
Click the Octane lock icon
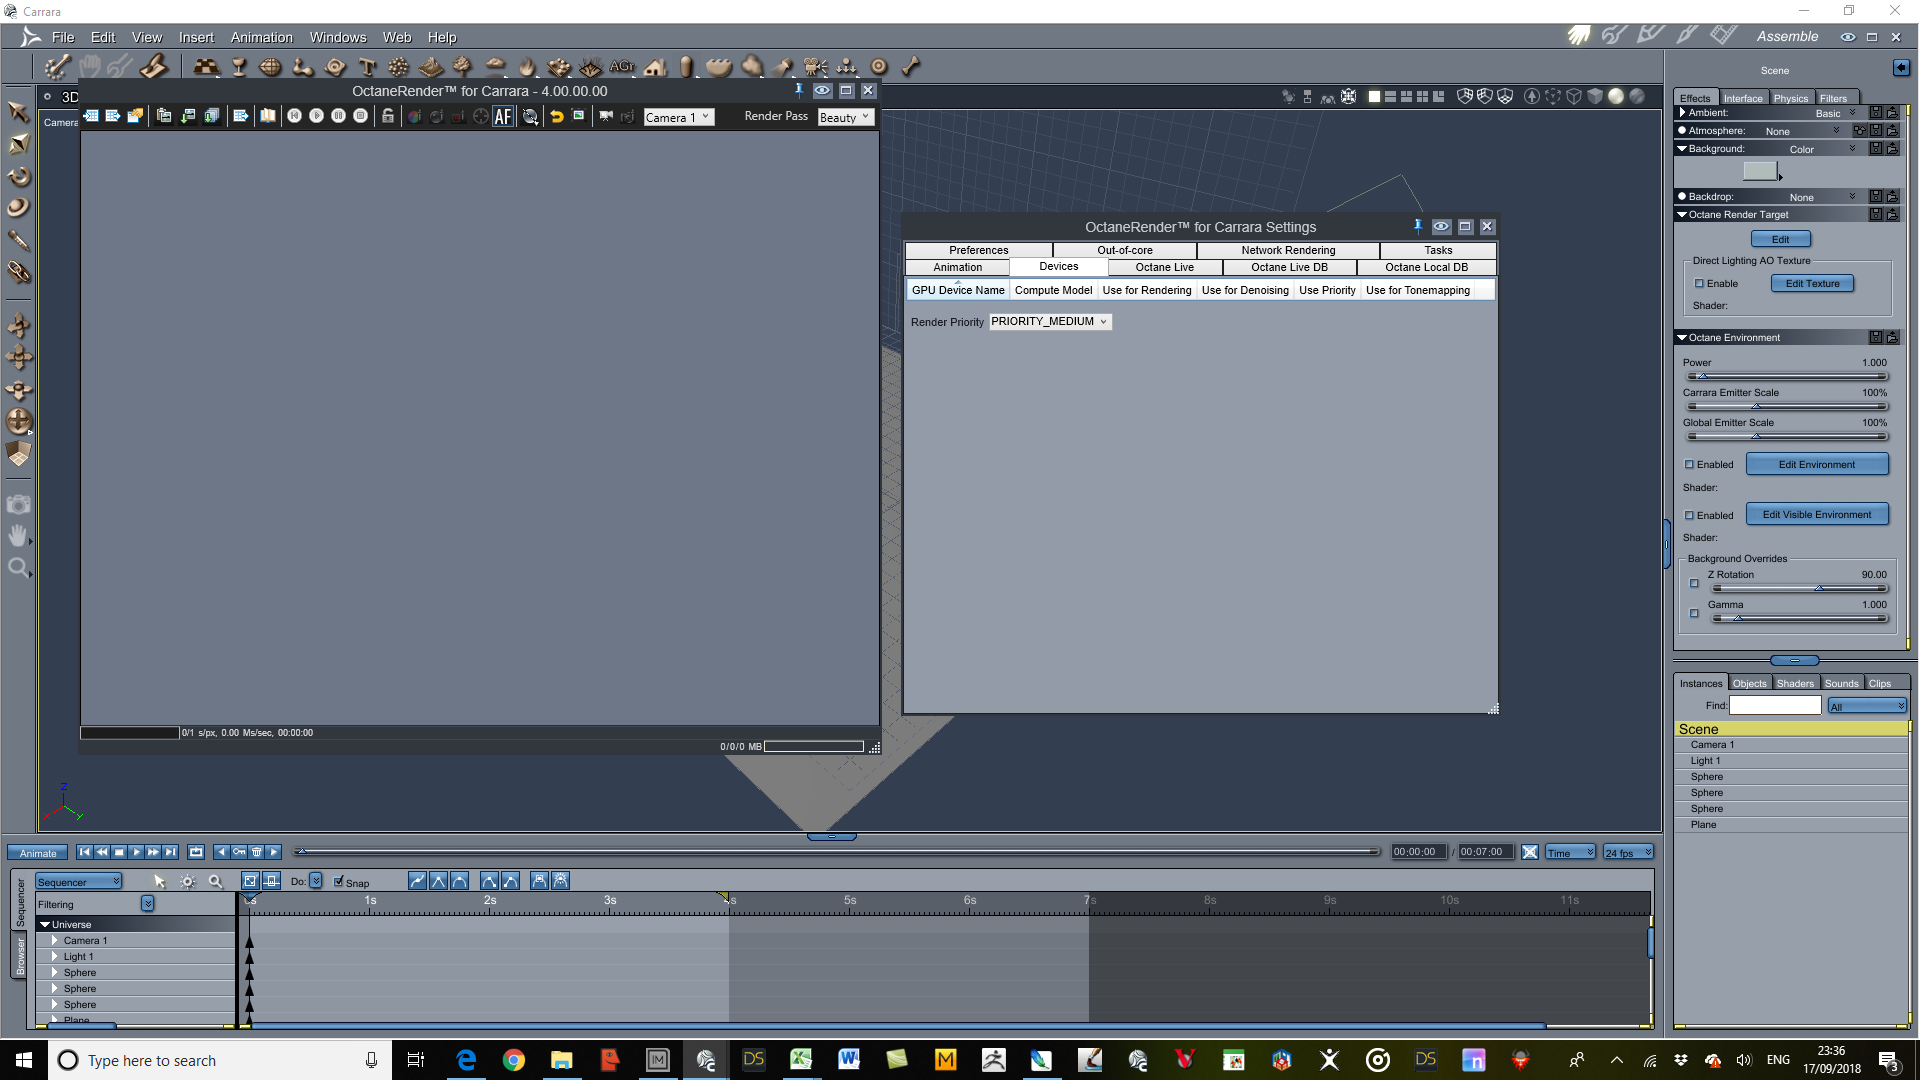click(388, 117)
